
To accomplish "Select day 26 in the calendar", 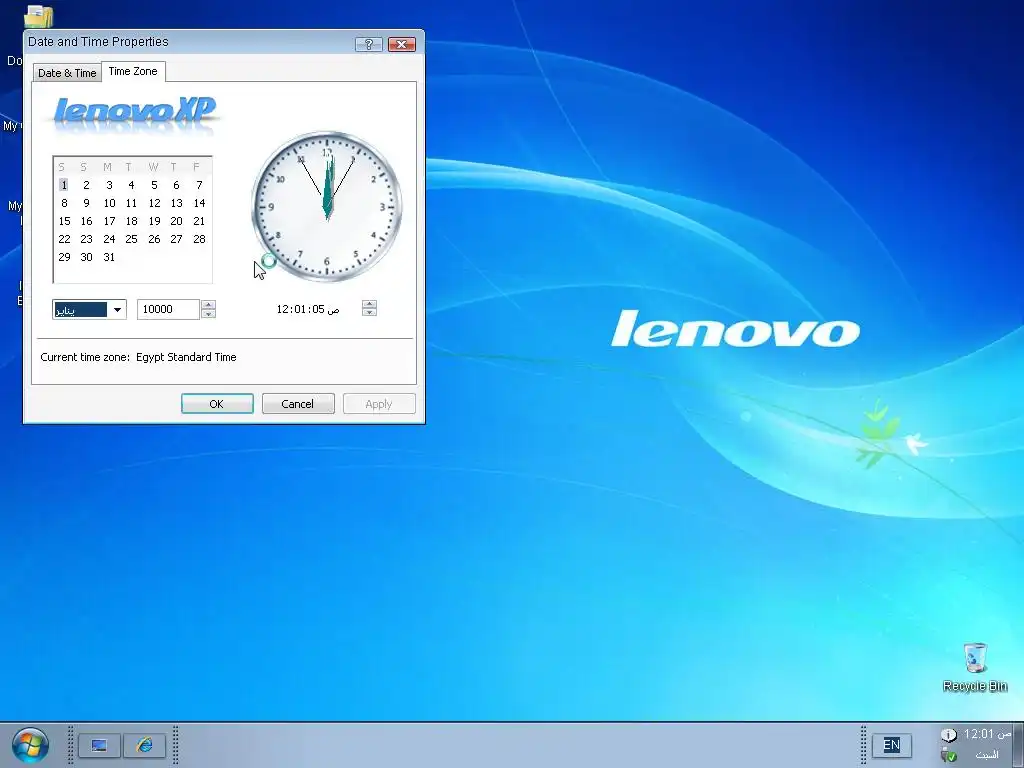I will pos(154,239).
